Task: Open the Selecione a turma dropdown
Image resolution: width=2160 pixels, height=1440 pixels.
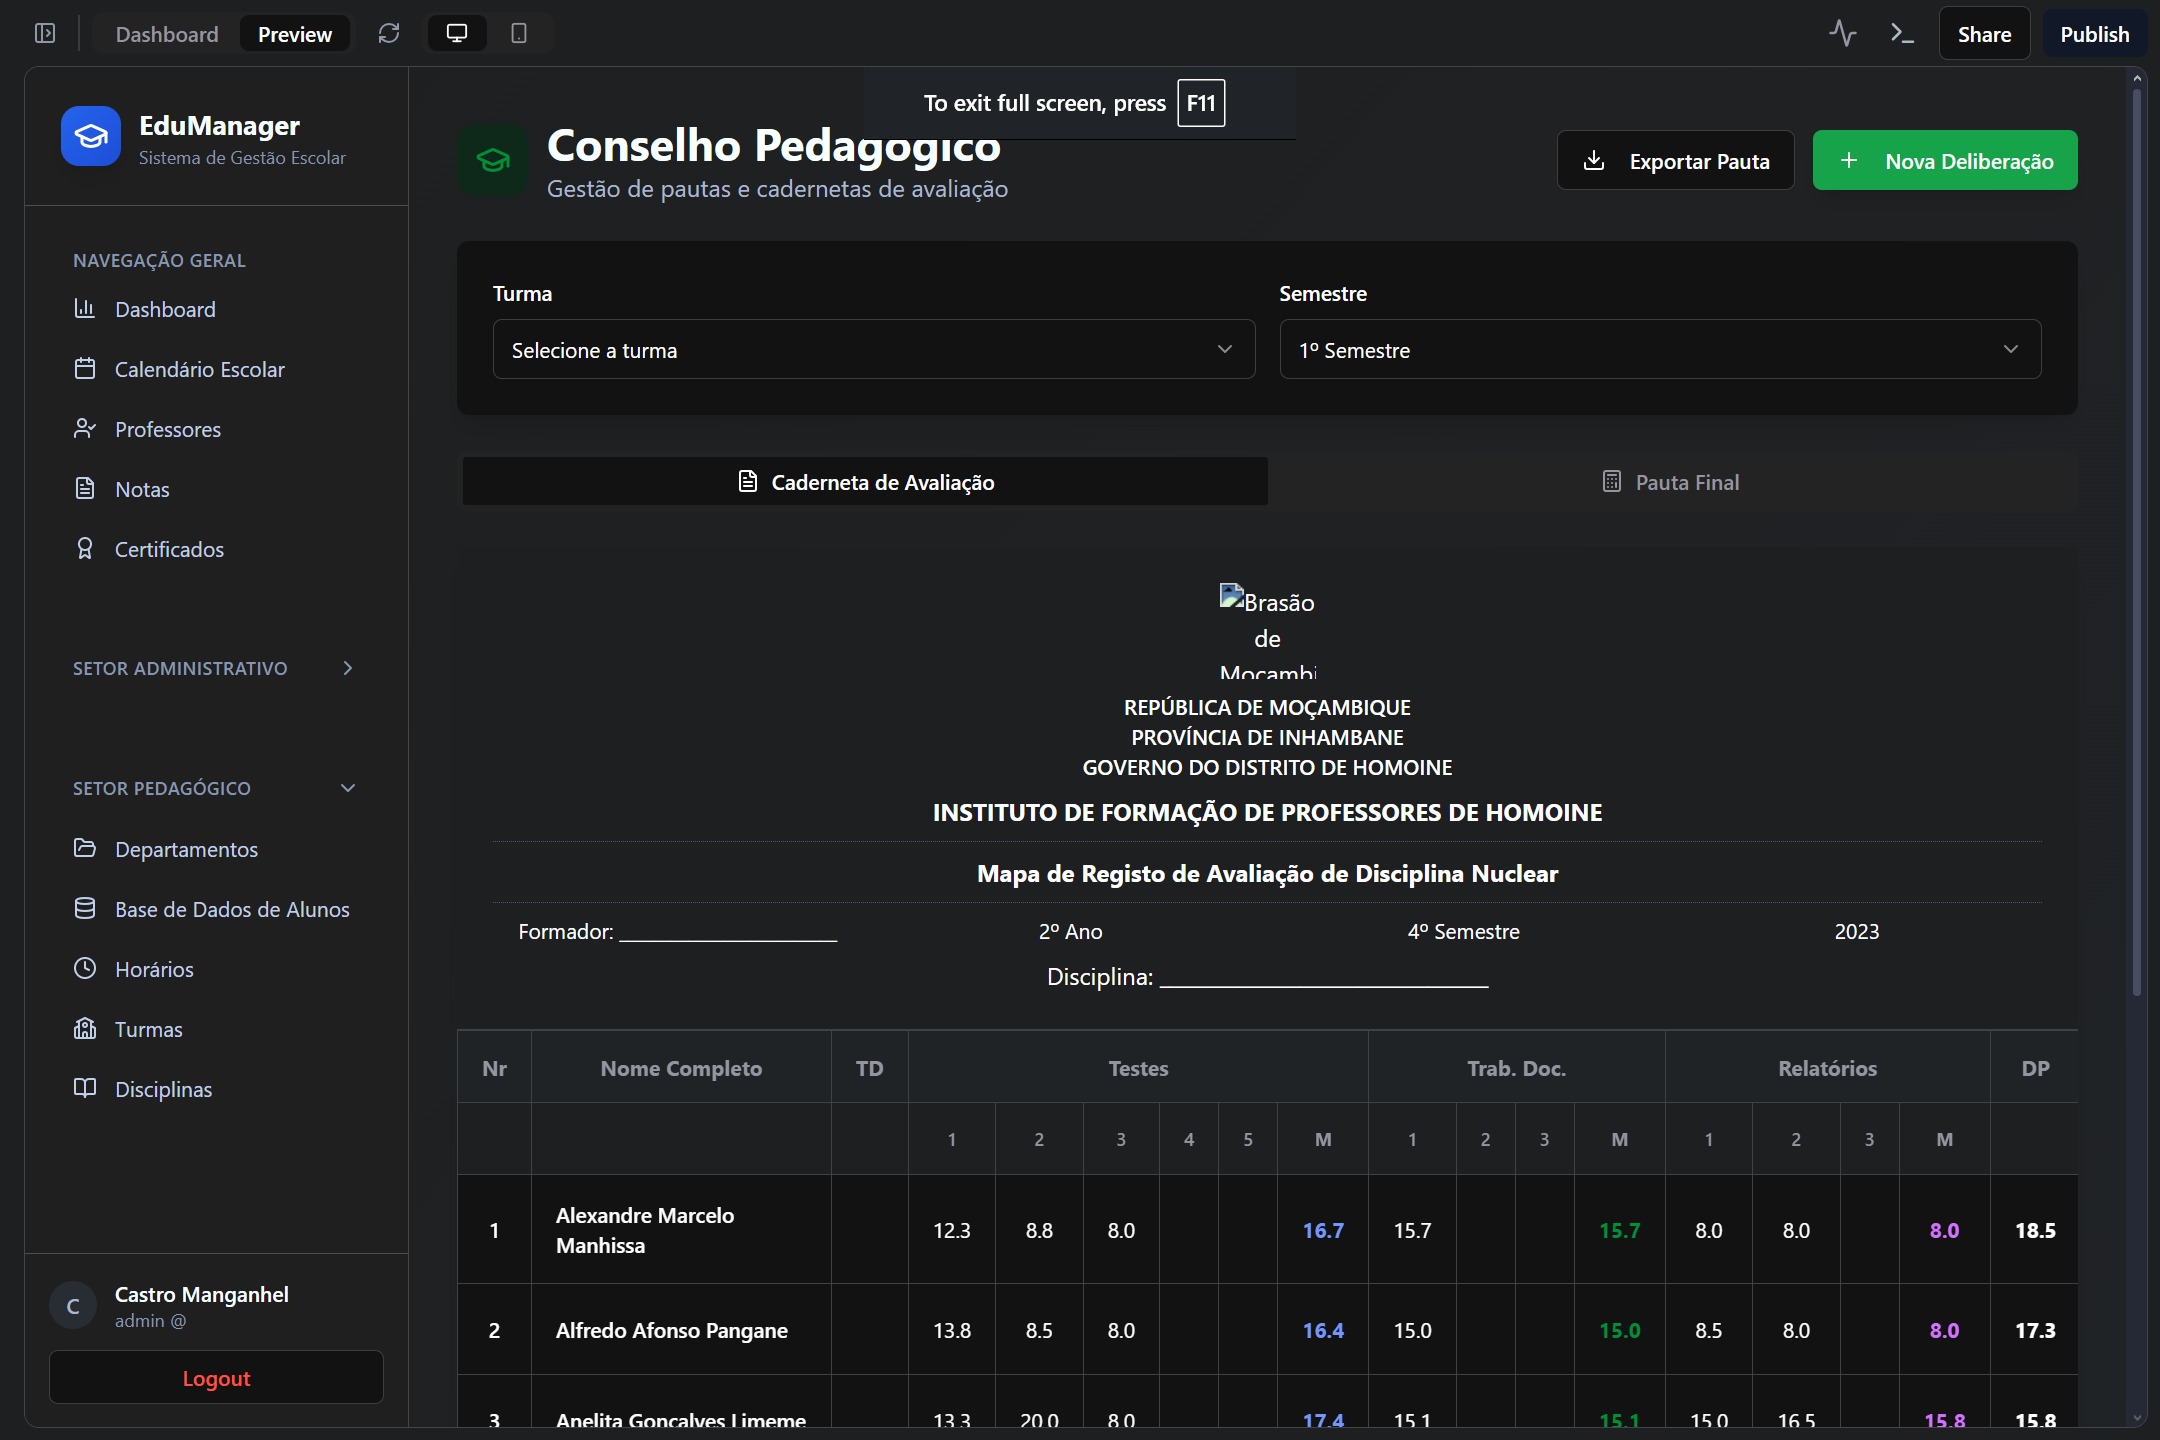Action: click(x=874, y=349)
